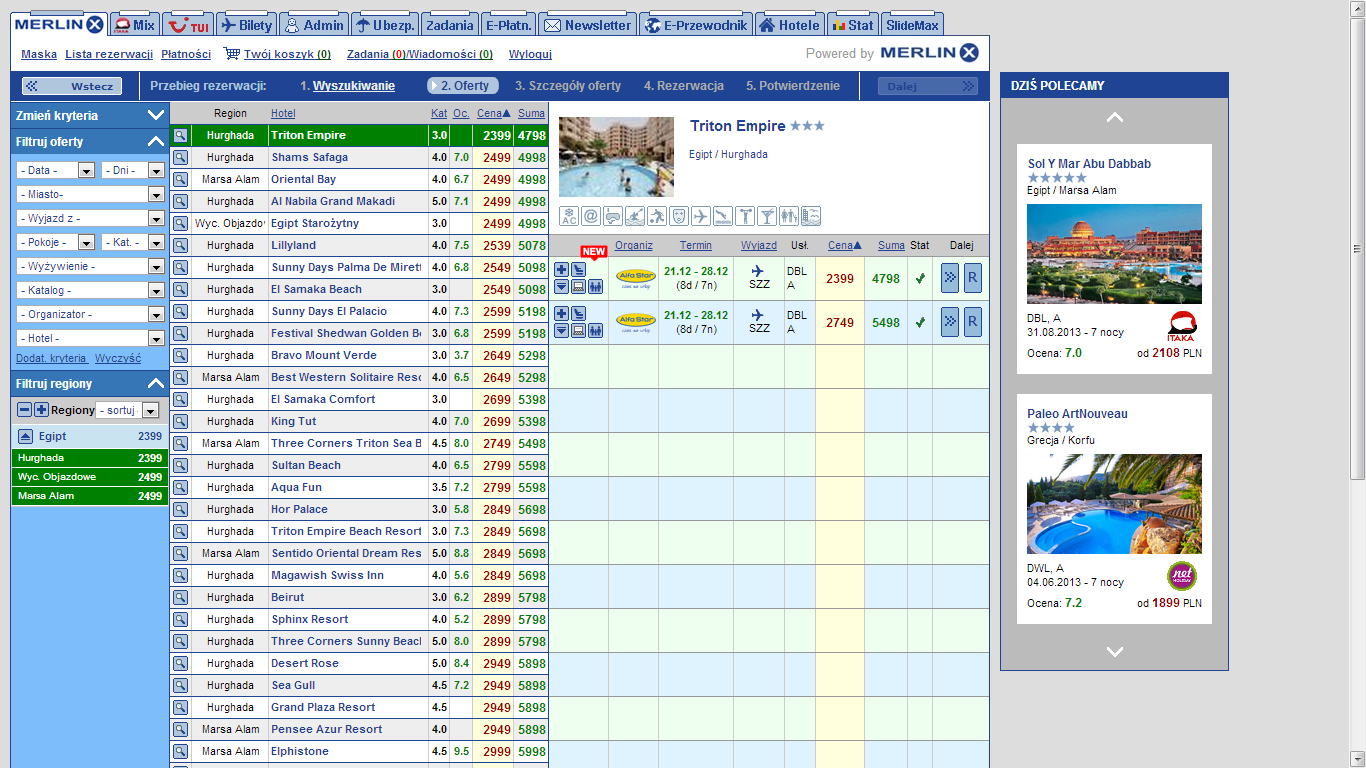Open the Sol Y Mar Abu Dabbab photo

[1114, 254]
